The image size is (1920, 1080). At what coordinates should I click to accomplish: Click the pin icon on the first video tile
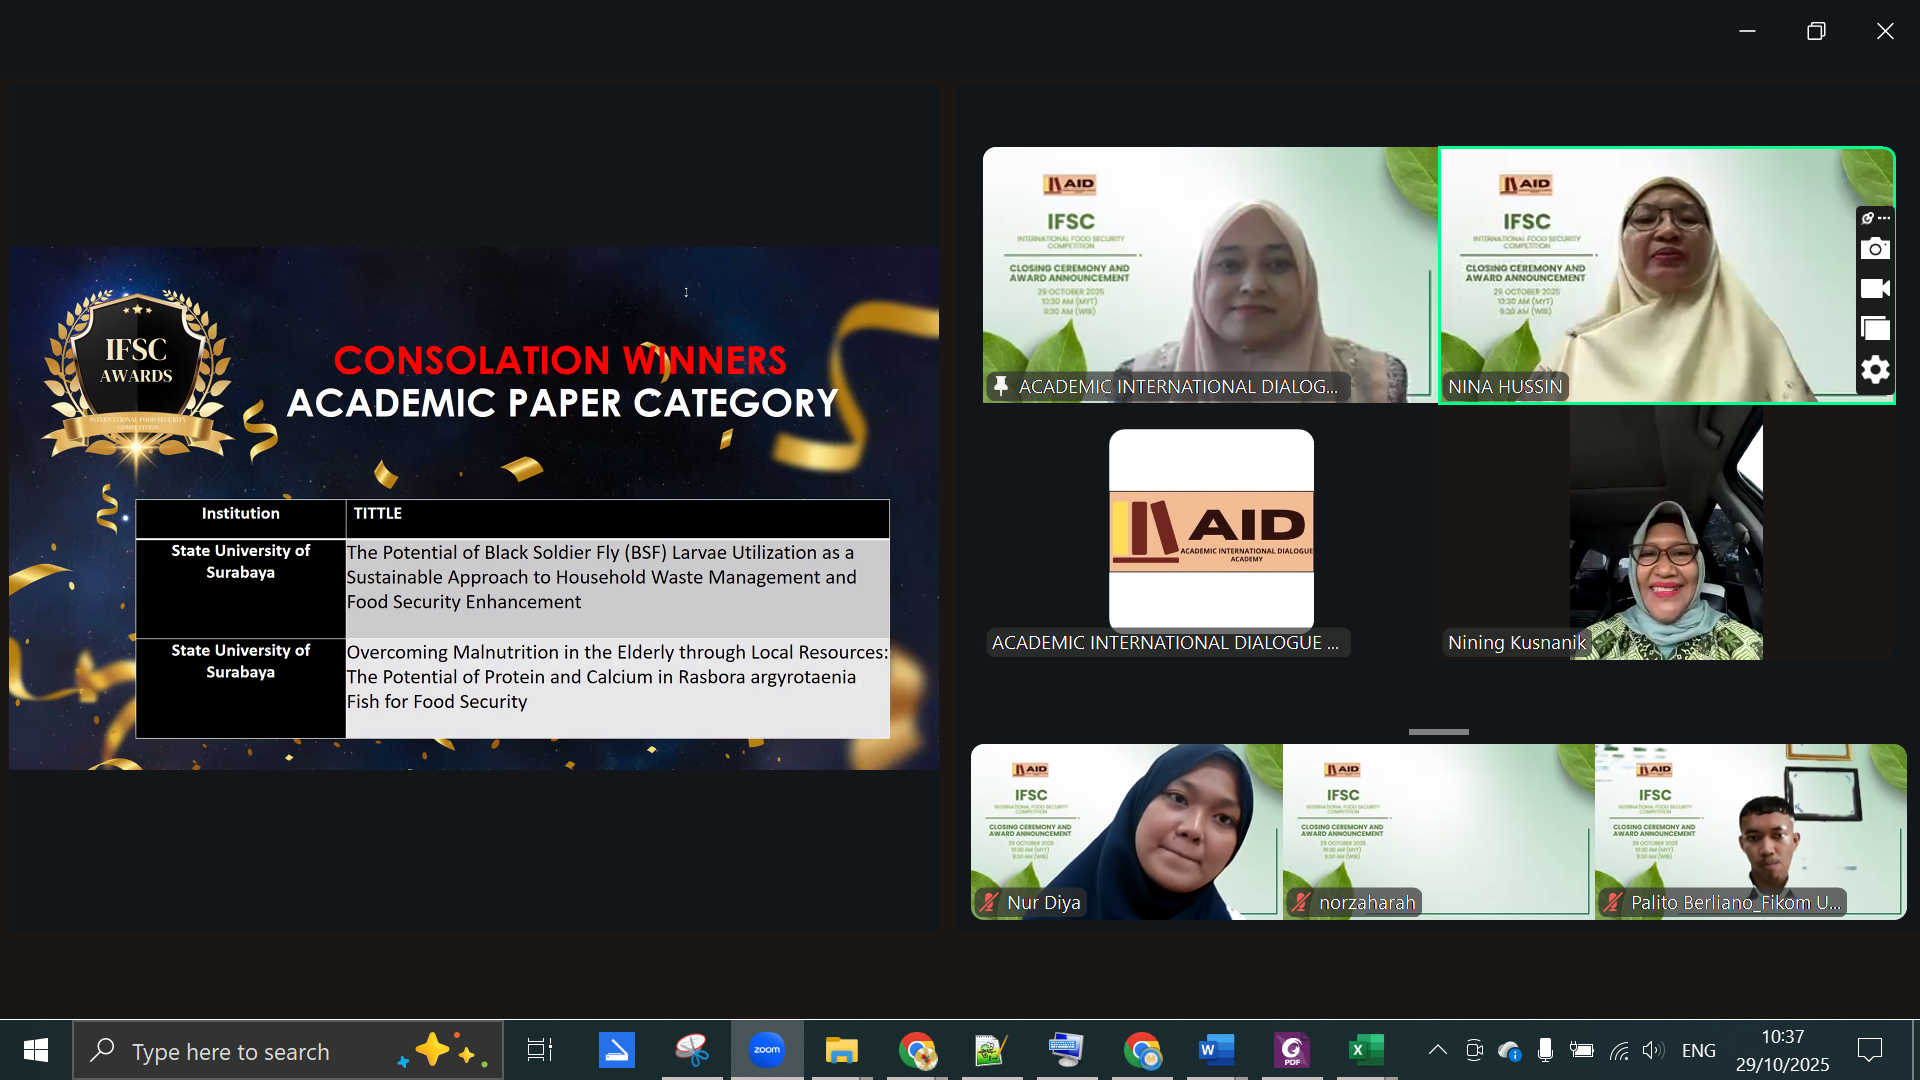click(x=1000, y=386)
